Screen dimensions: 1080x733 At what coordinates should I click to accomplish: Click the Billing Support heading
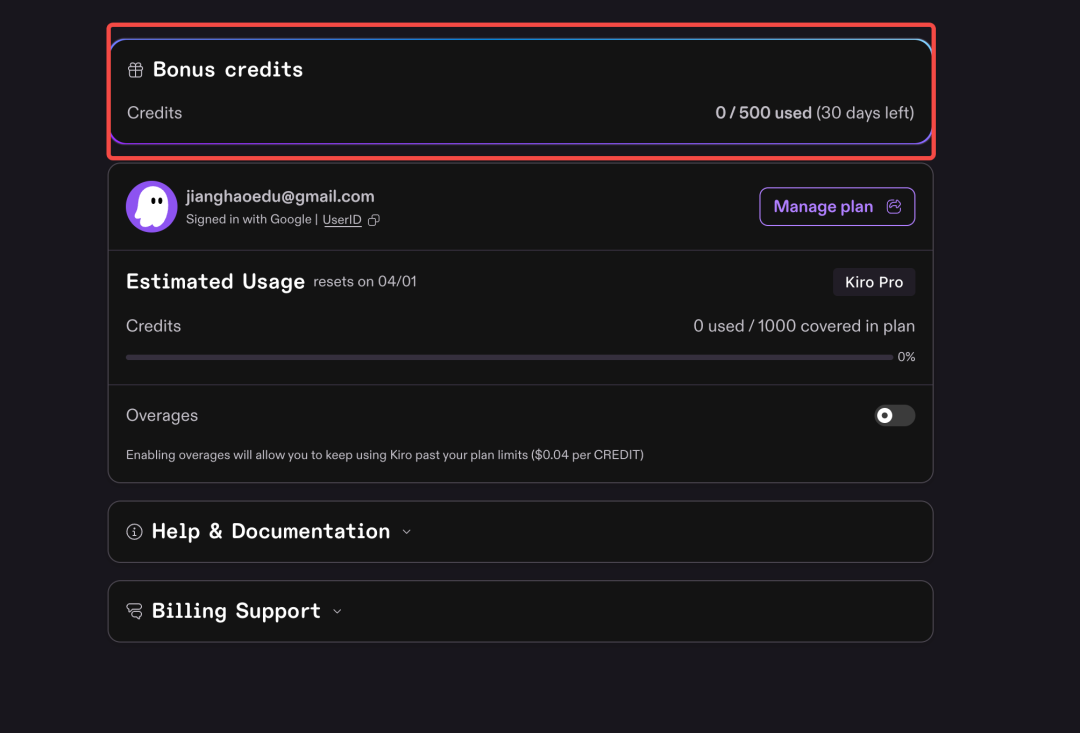tap(236, 611)
